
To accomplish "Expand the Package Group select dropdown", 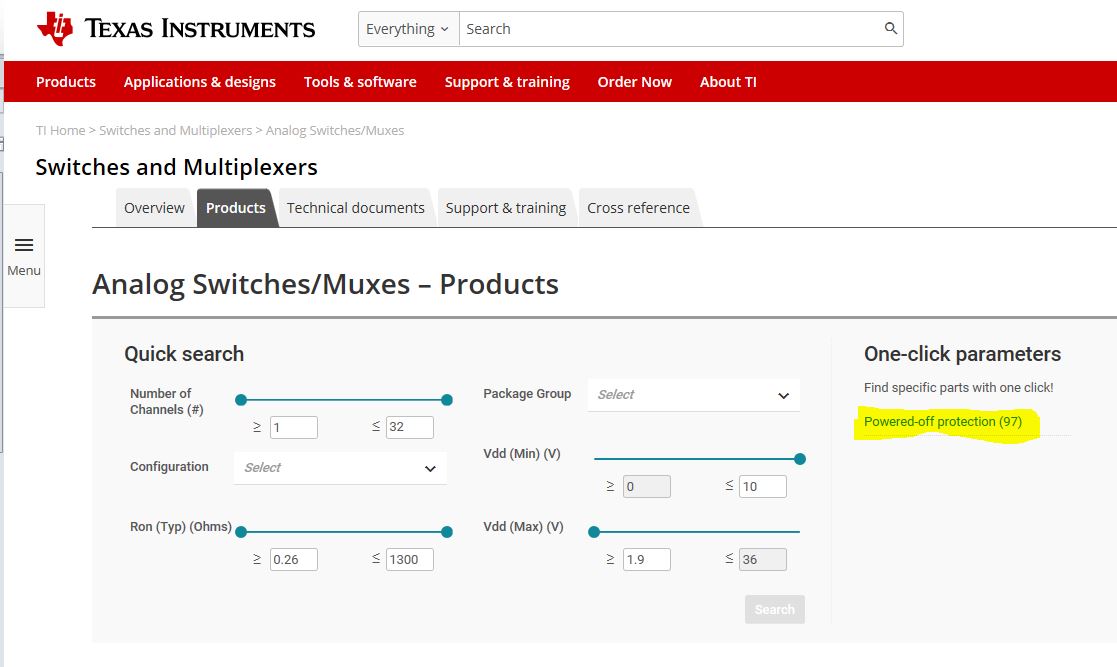I will click(693, 395).
